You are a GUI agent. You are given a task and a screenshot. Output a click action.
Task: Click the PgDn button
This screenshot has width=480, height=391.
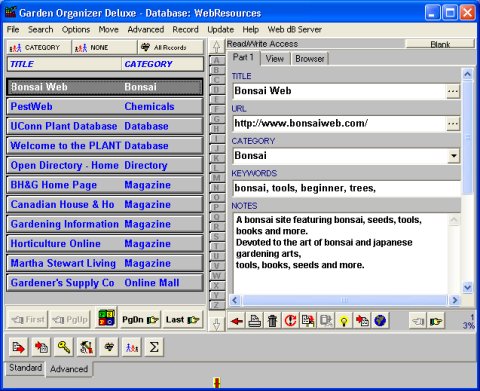(x=140, y=320)
